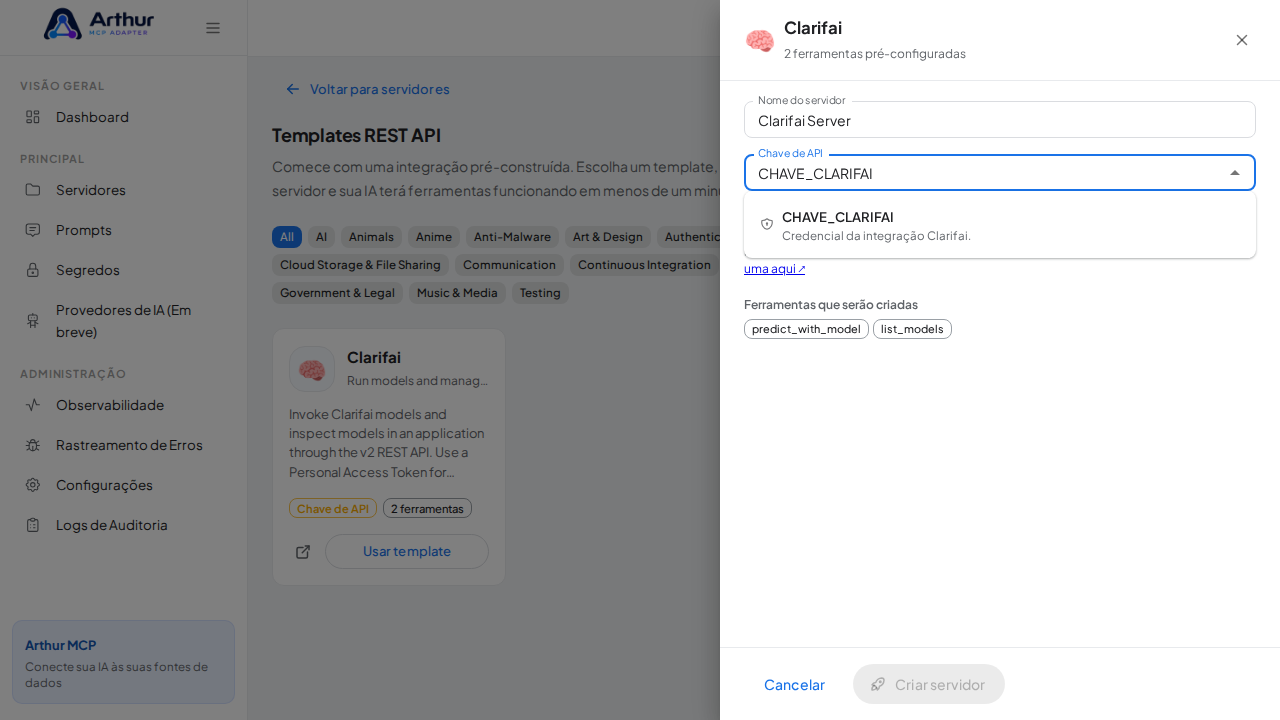Click the Templates REST API heading
1280x720 pixels.
(356, 135)
